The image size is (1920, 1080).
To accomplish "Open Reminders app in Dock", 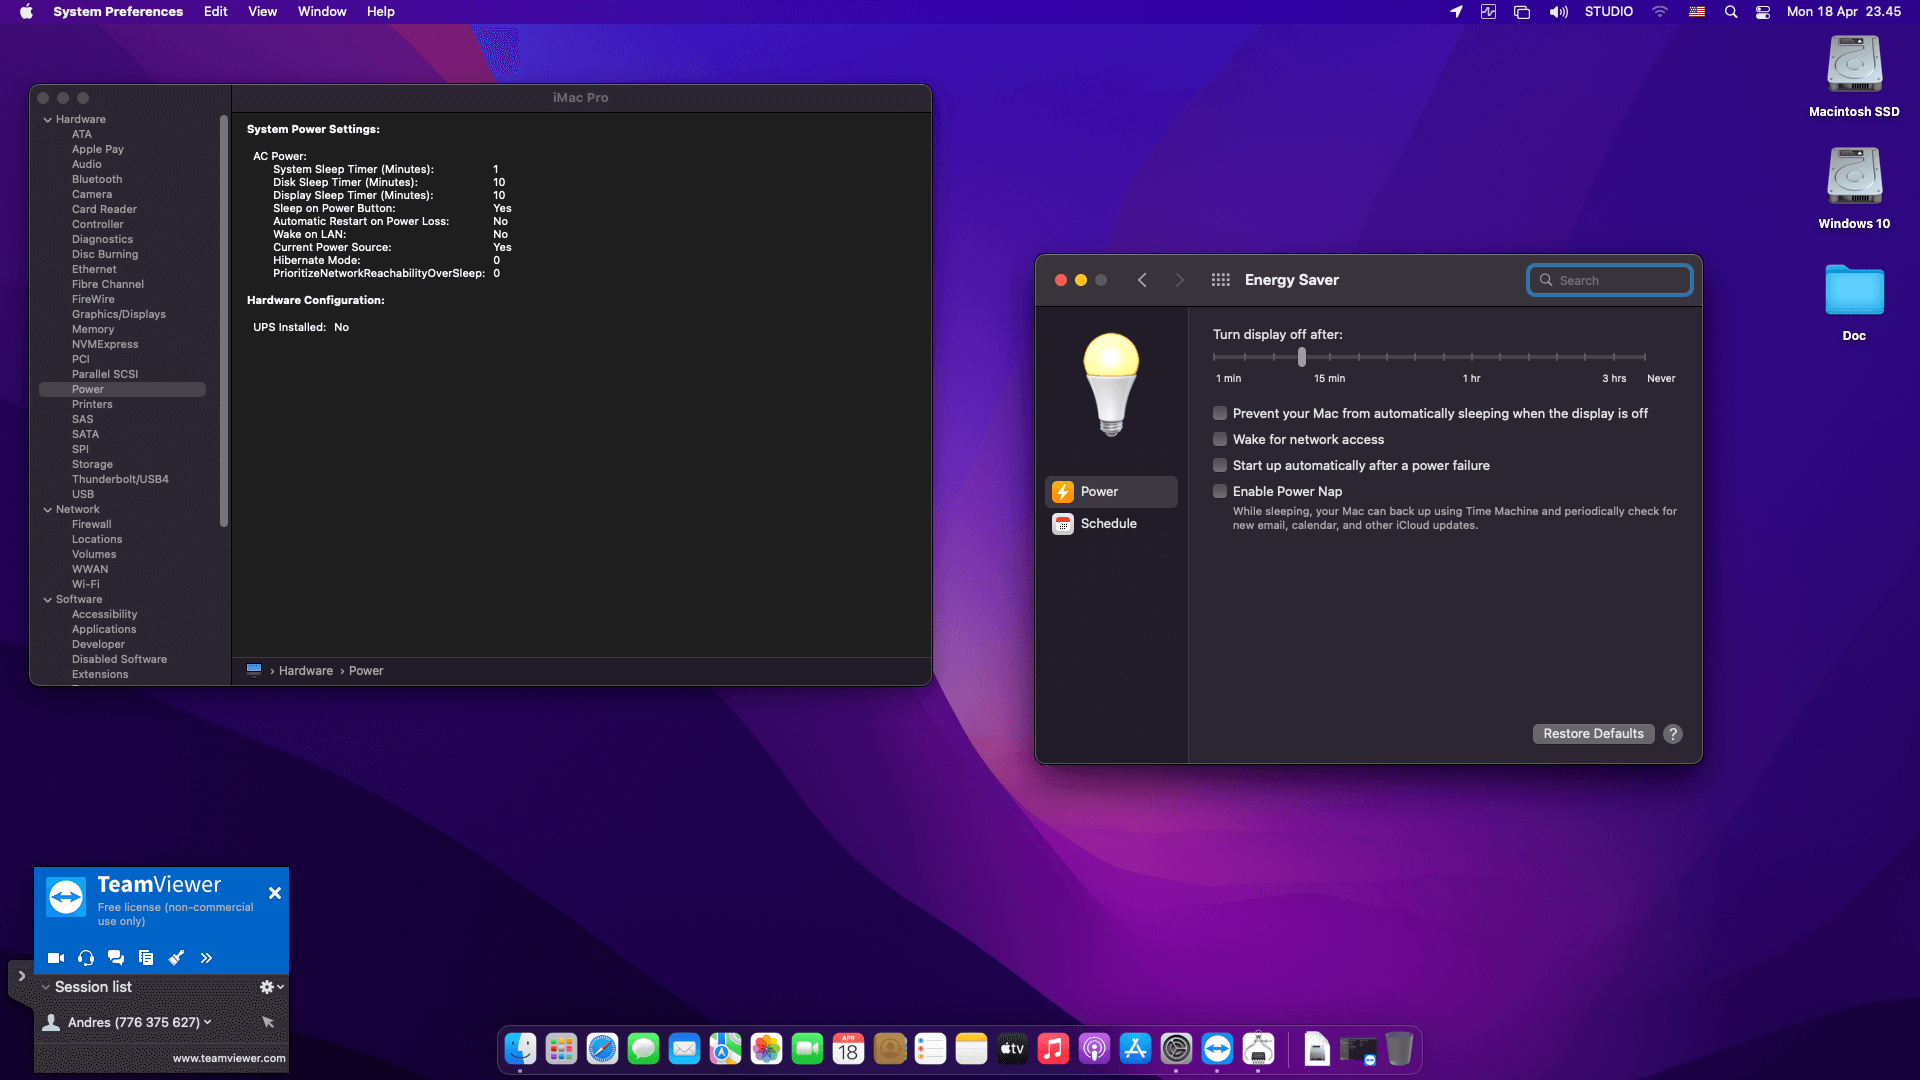I will (x=930, y=1049).
